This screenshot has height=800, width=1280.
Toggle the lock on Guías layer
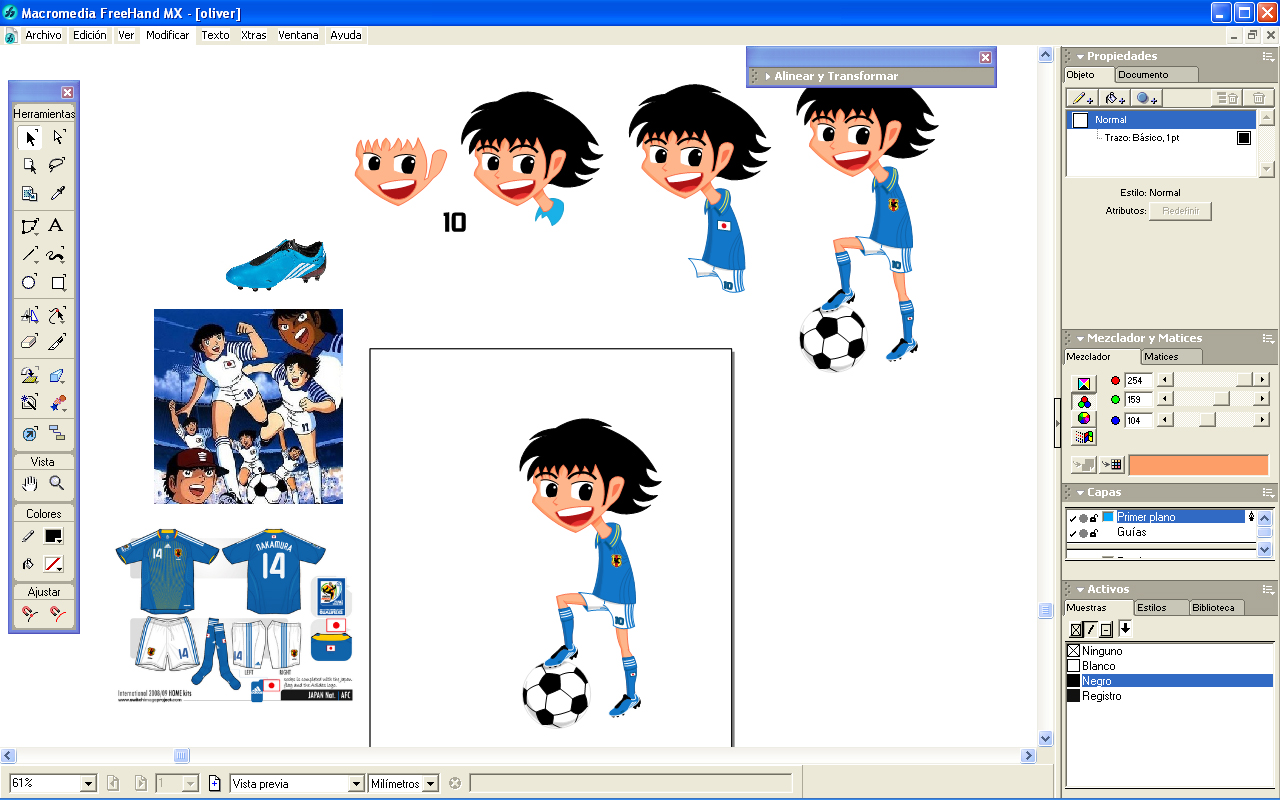tap(1094, 533)
